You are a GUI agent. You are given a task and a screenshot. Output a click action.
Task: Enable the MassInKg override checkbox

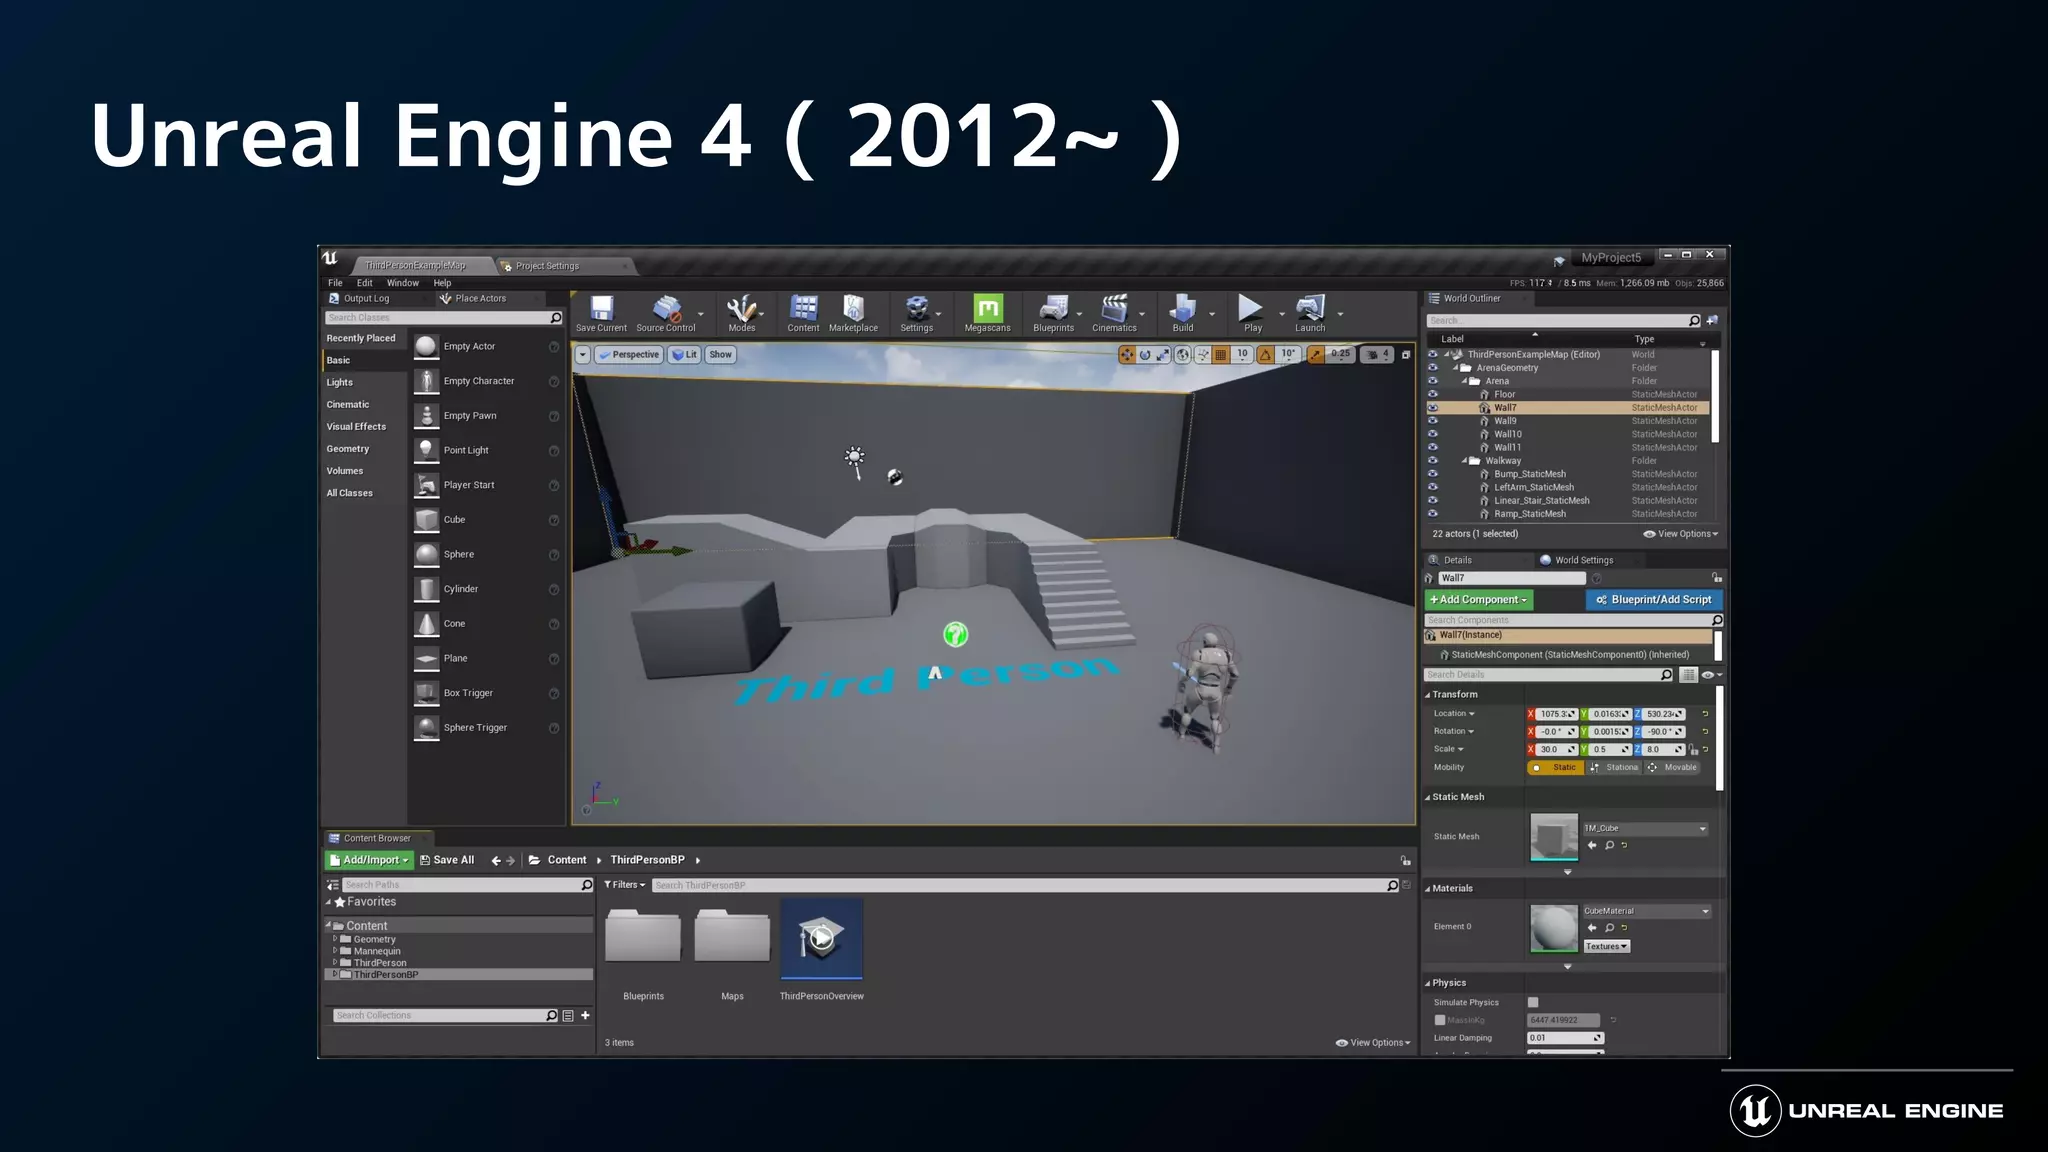click(1439, 1020)
